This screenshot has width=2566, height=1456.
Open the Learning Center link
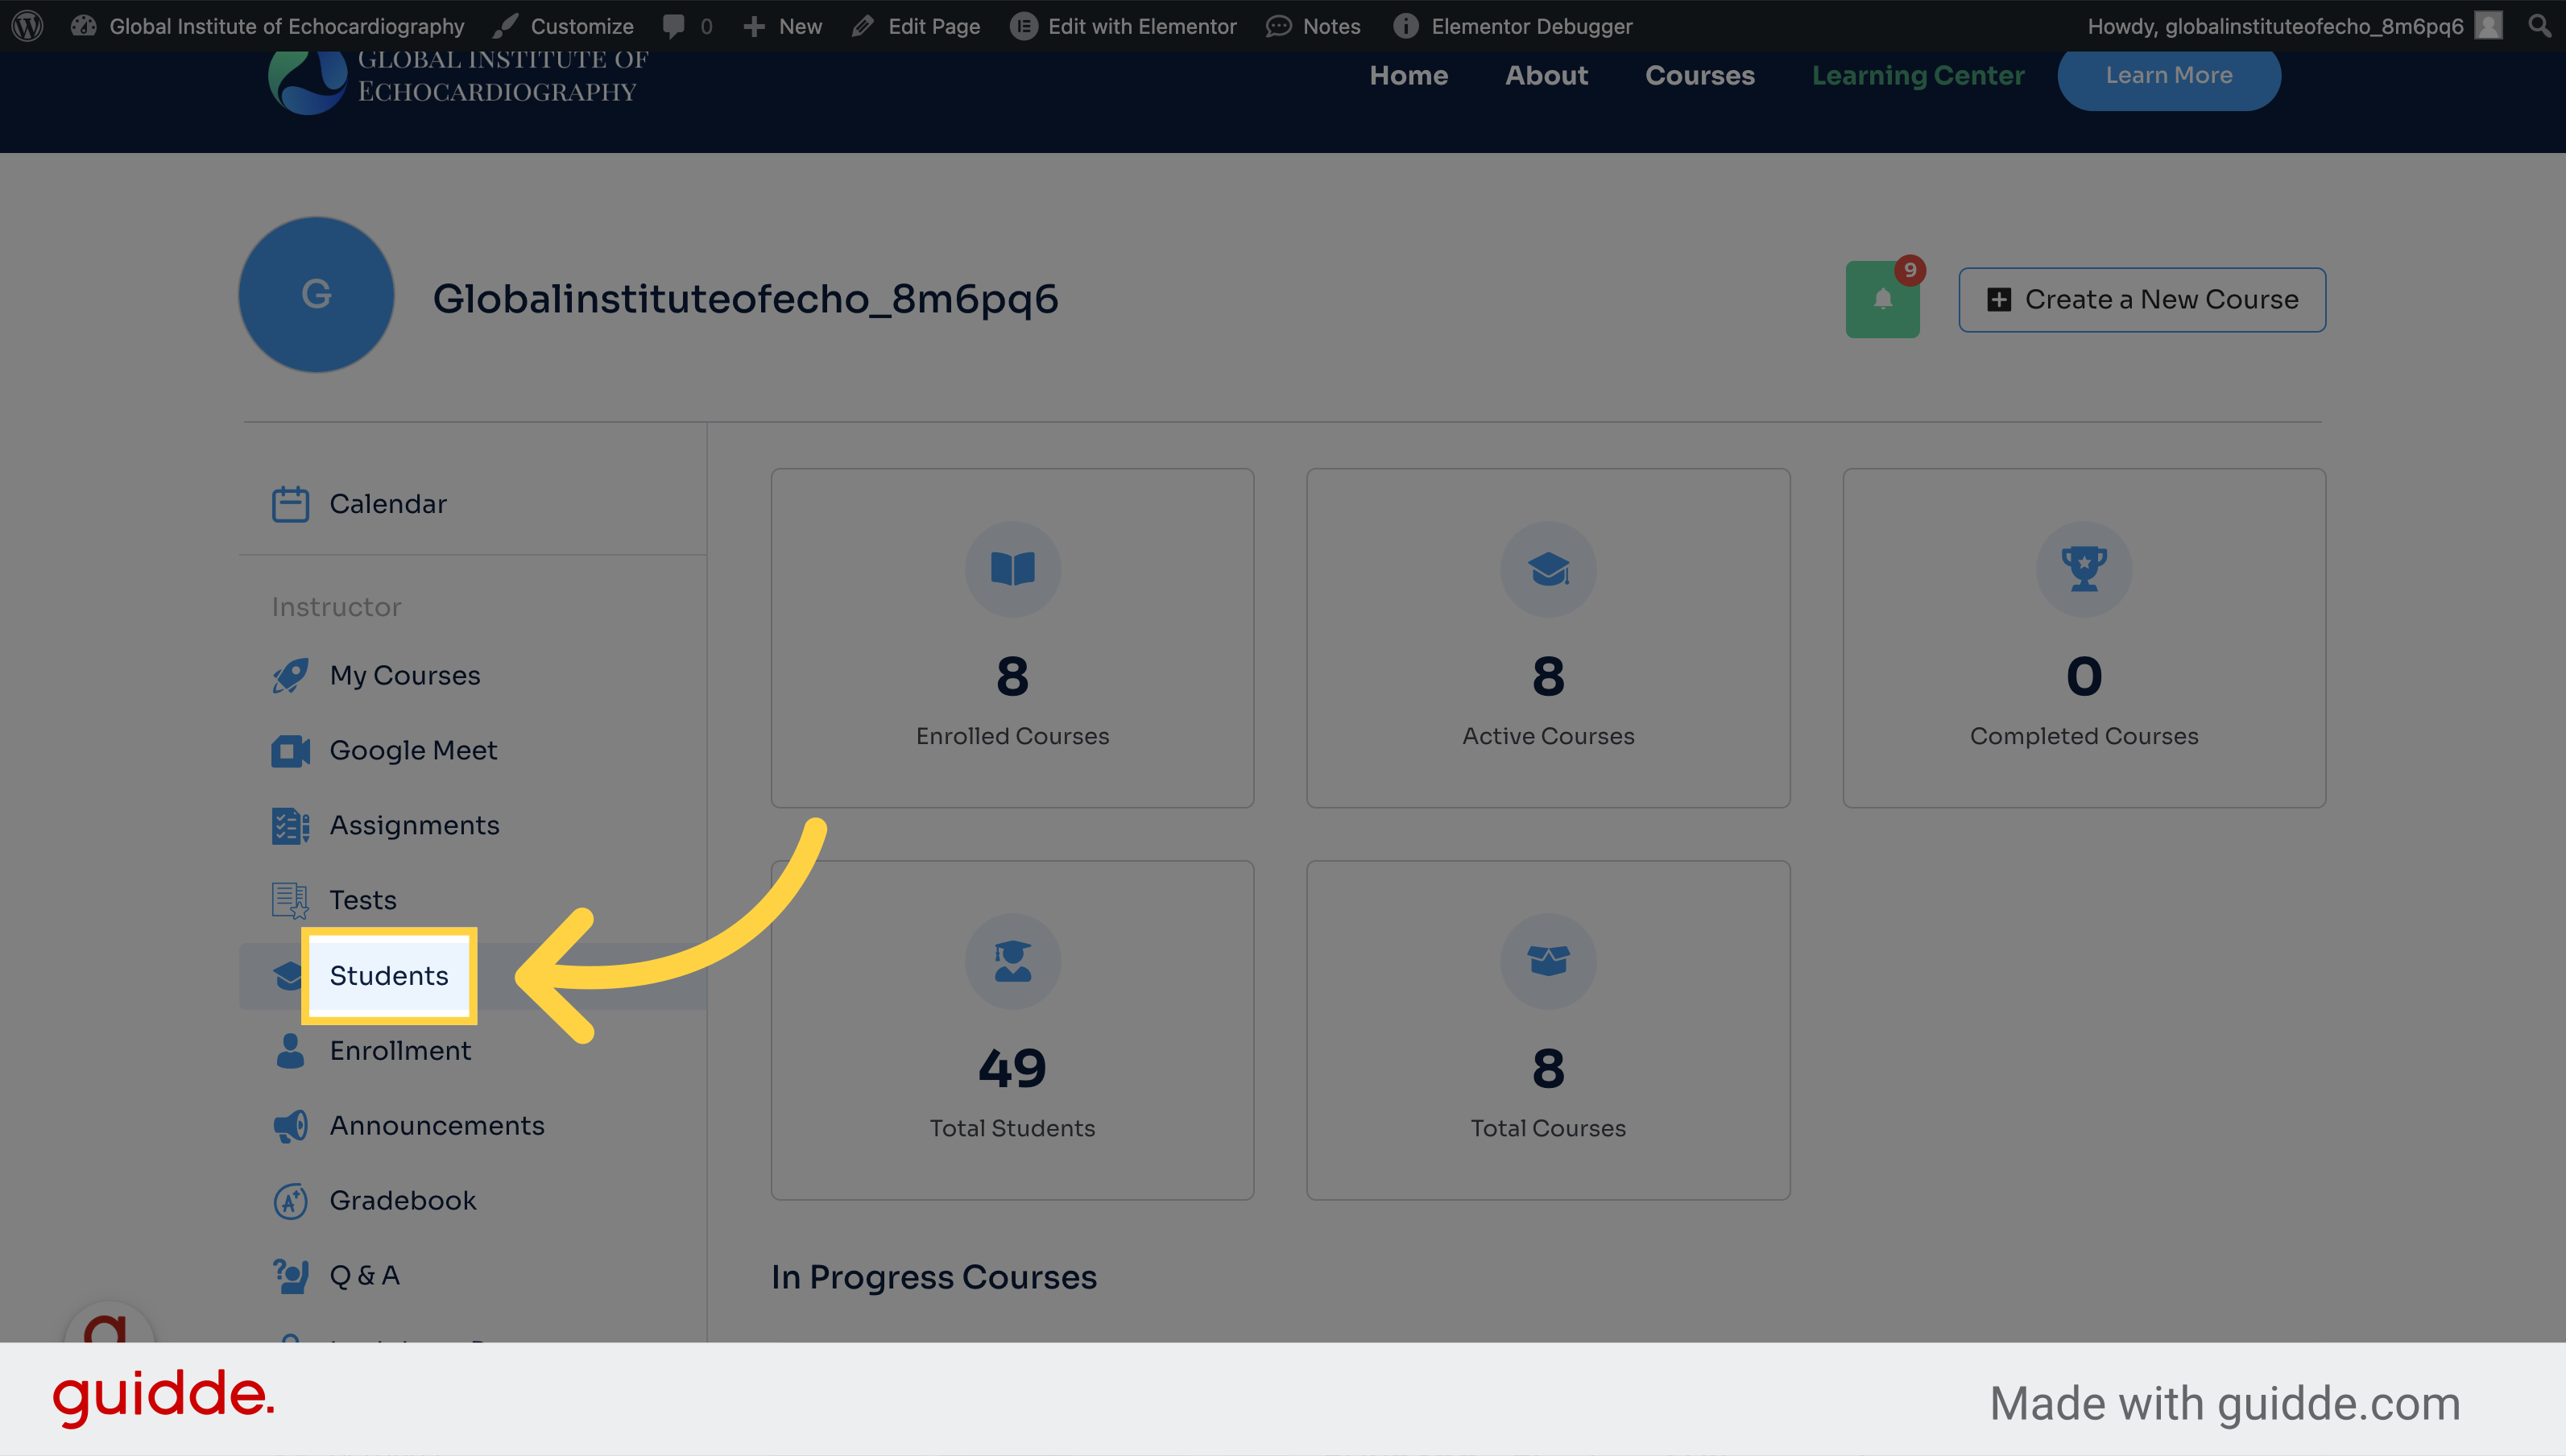pos(1918,75)
